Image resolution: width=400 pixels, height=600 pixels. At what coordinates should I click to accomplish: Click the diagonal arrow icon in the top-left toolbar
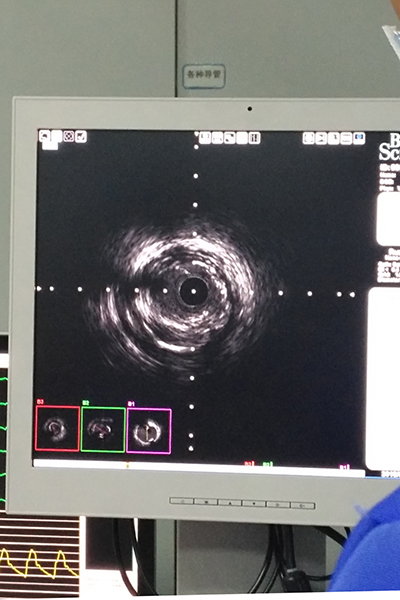(x=81, y=136)
